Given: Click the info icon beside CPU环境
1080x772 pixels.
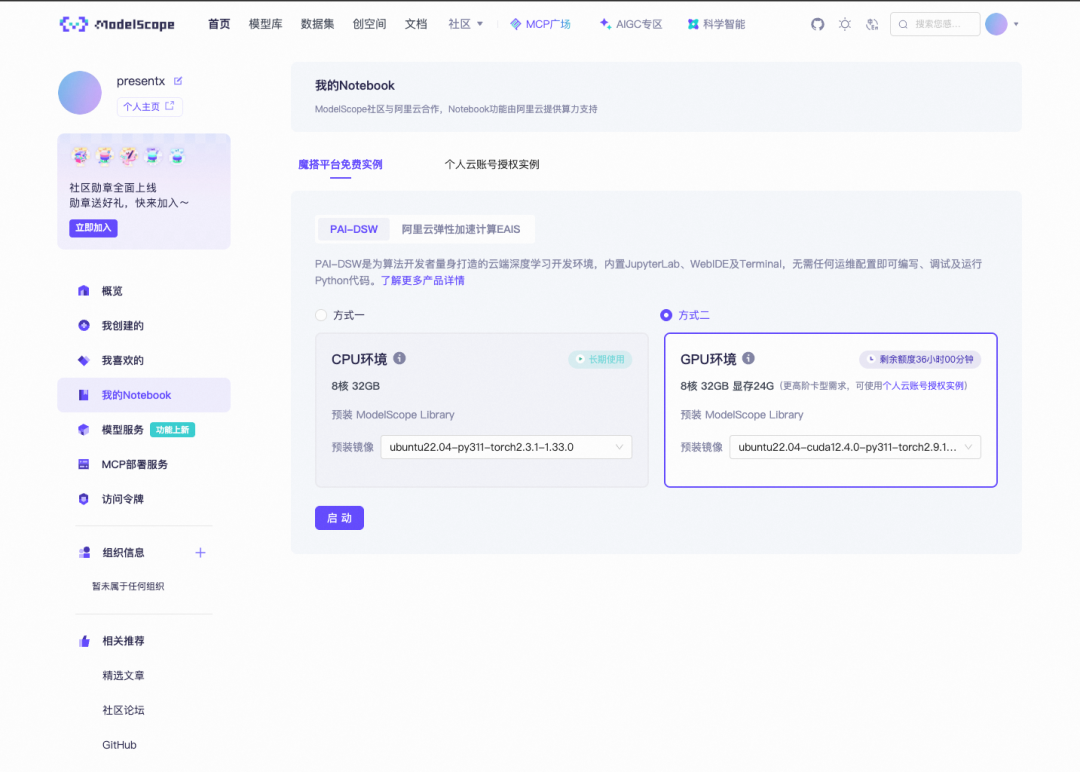Looking at the screenshot, I should [x=399, y=358].
